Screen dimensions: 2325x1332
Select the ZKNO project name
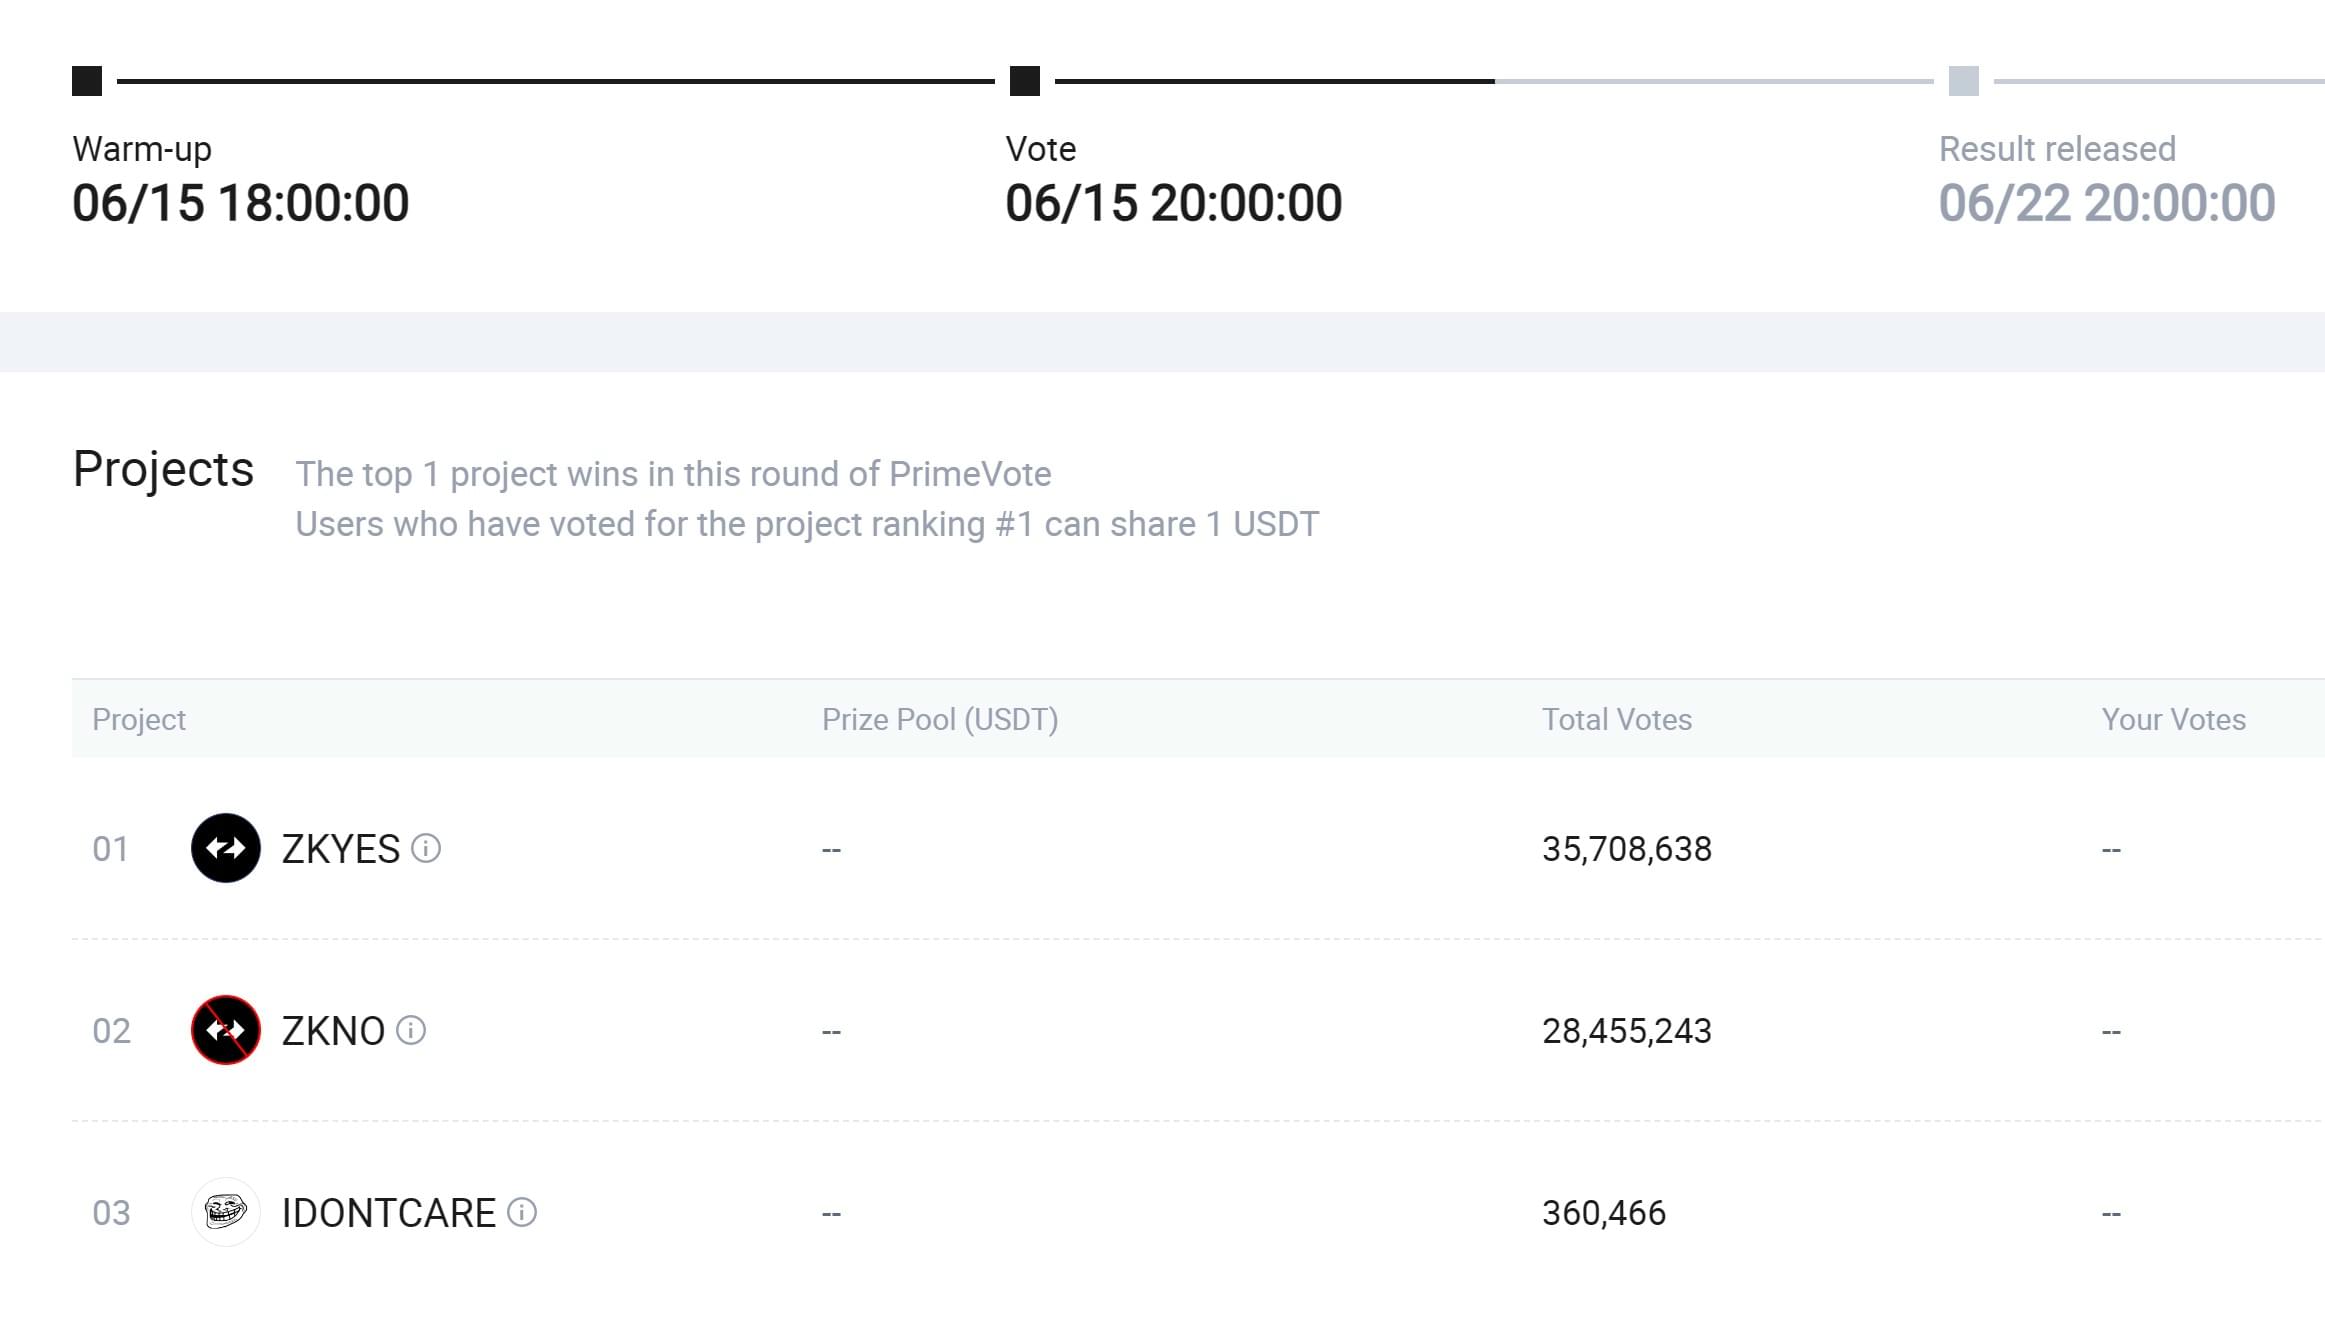tap(333, 1031)
